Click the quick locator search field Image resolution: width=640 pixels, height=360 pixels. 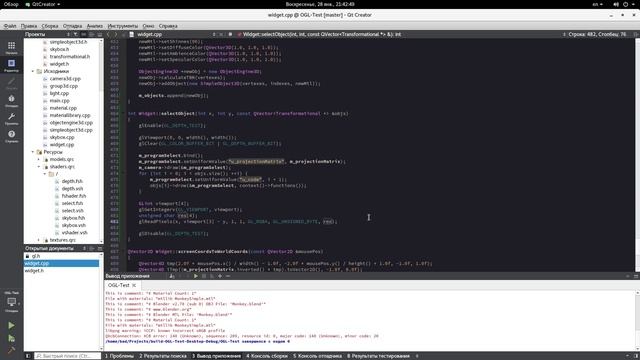[67, 356]
